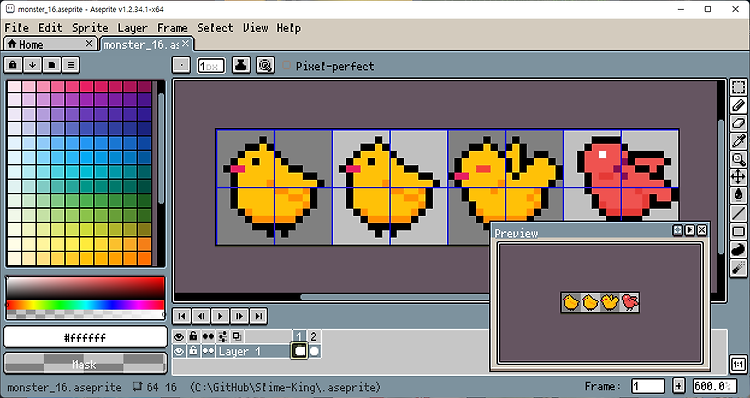750x398 pixels.
Task: Open the Help menu
Action: pos(289,28)
